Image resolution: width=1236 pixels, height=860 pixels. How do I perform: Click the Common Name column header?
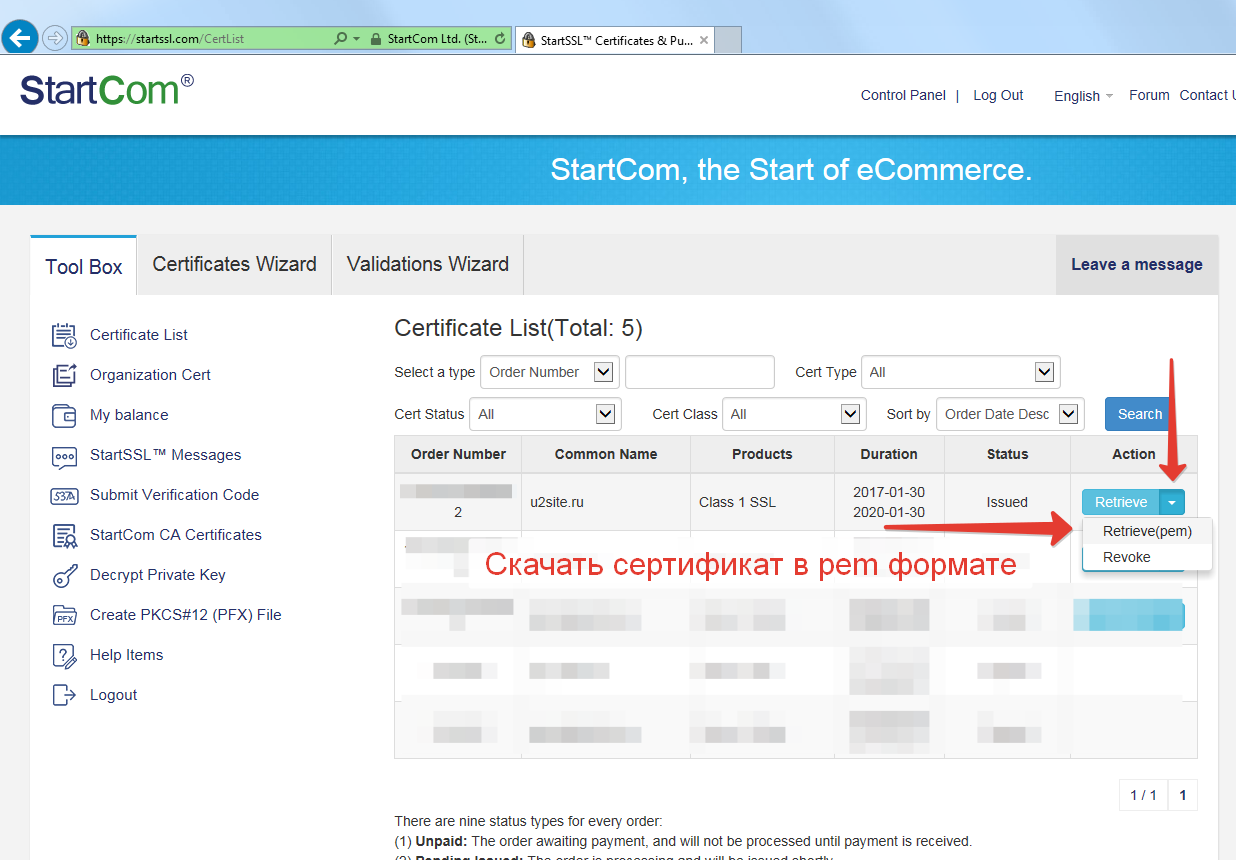tap(606, 454)
